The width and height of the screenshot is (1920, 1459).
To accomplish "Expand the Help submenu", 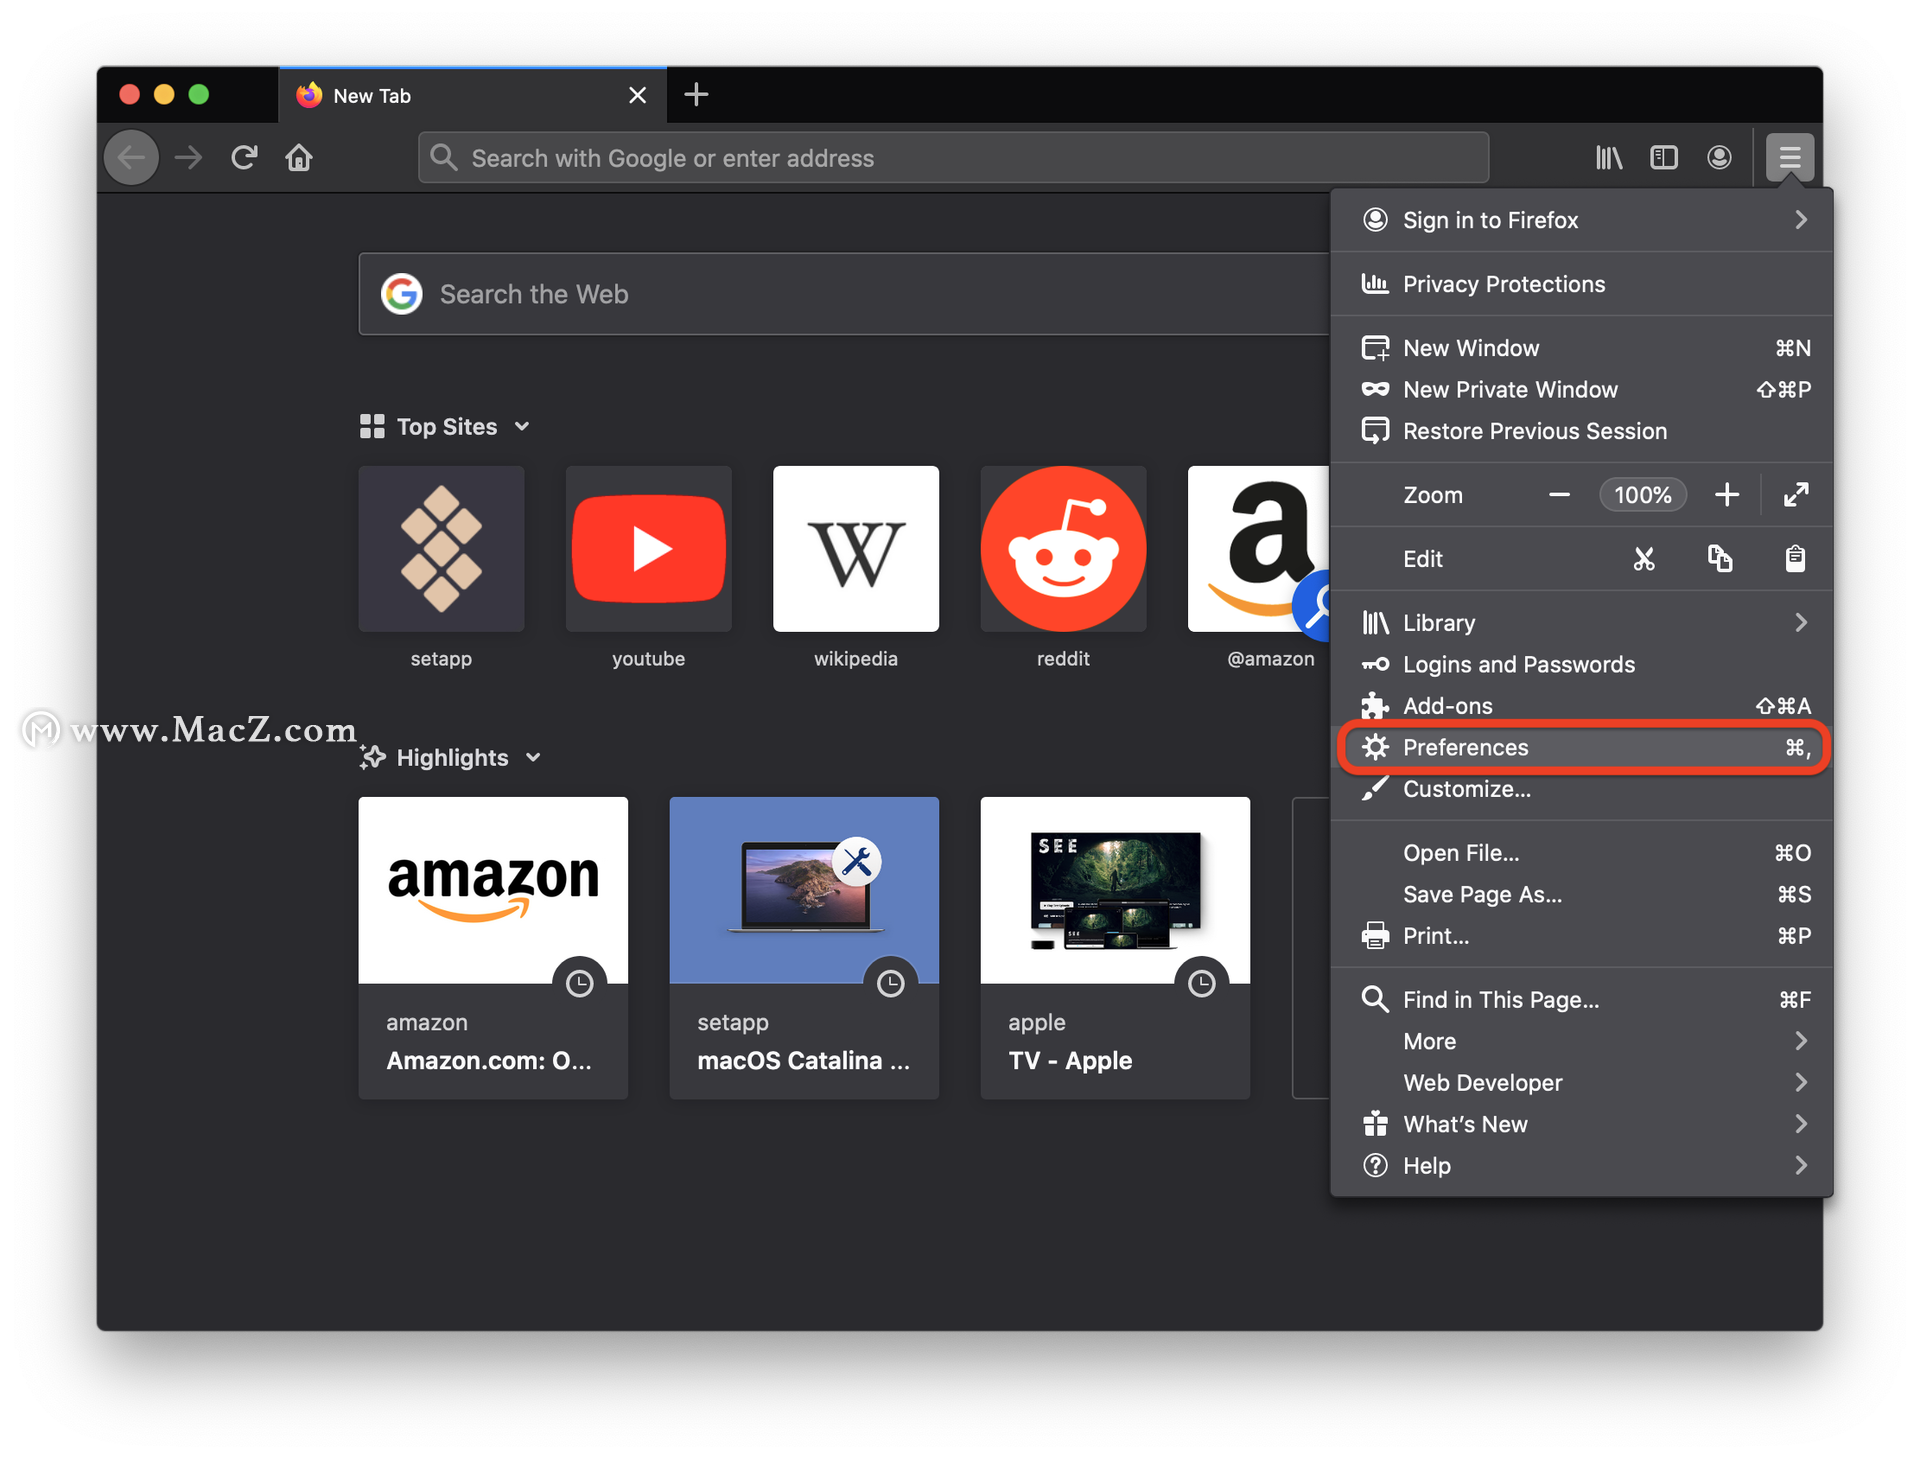I will pyautogui.click(x=1582, y=1166).
